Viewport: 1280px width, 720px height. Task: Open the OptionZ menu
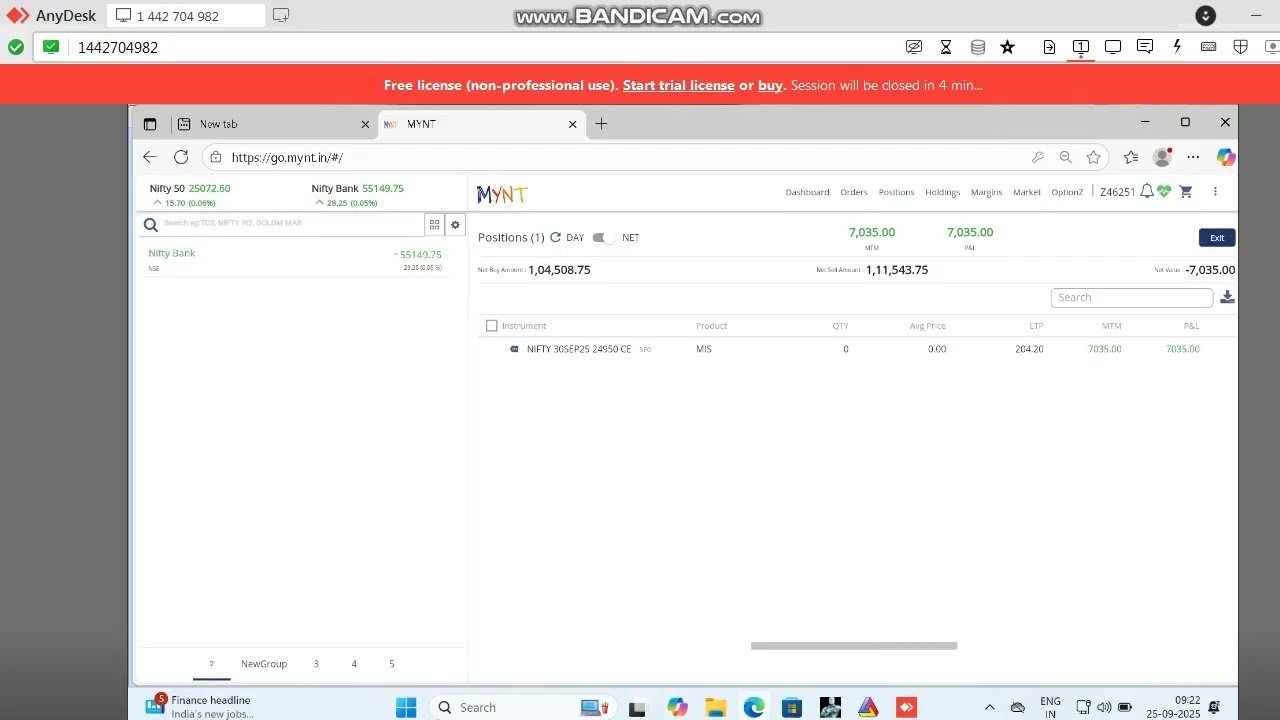(x=1067, y=192)
